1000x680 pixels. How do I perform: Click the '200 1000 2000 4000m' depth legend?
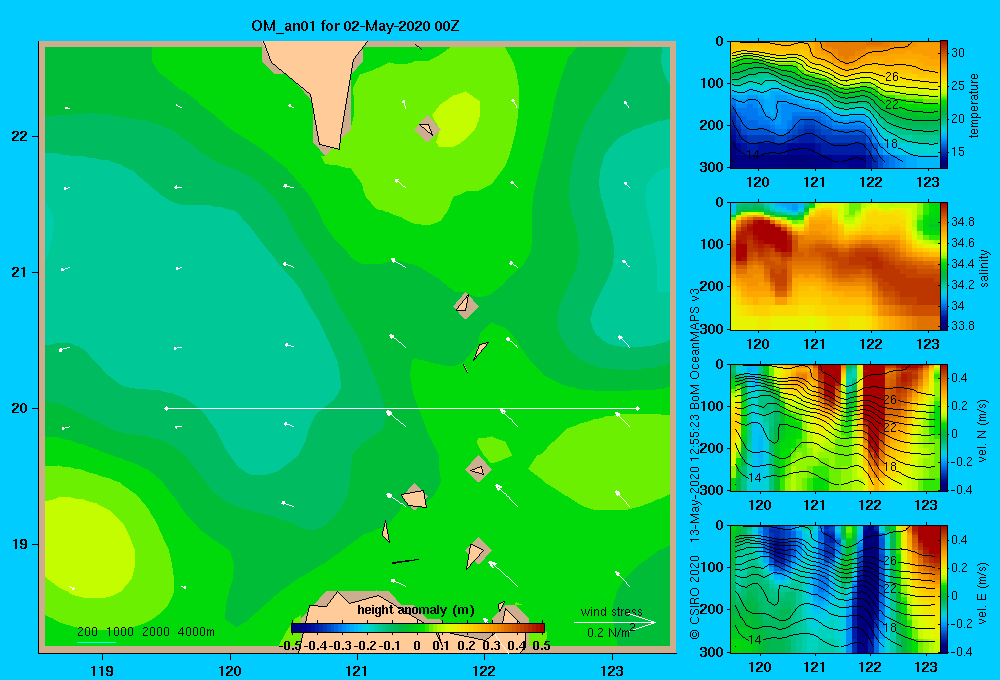coord(145,632)
